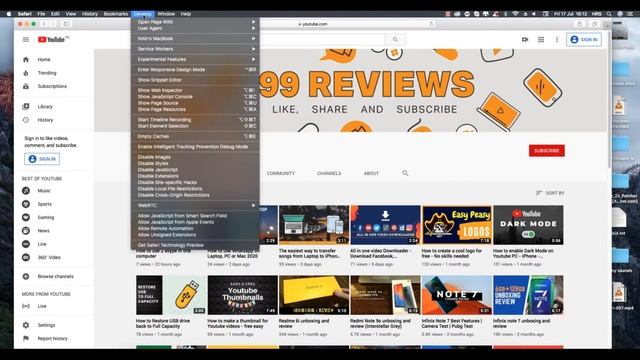Click Sign In button in header
Screen dimensions: 640x360
(x=584, y=40)
